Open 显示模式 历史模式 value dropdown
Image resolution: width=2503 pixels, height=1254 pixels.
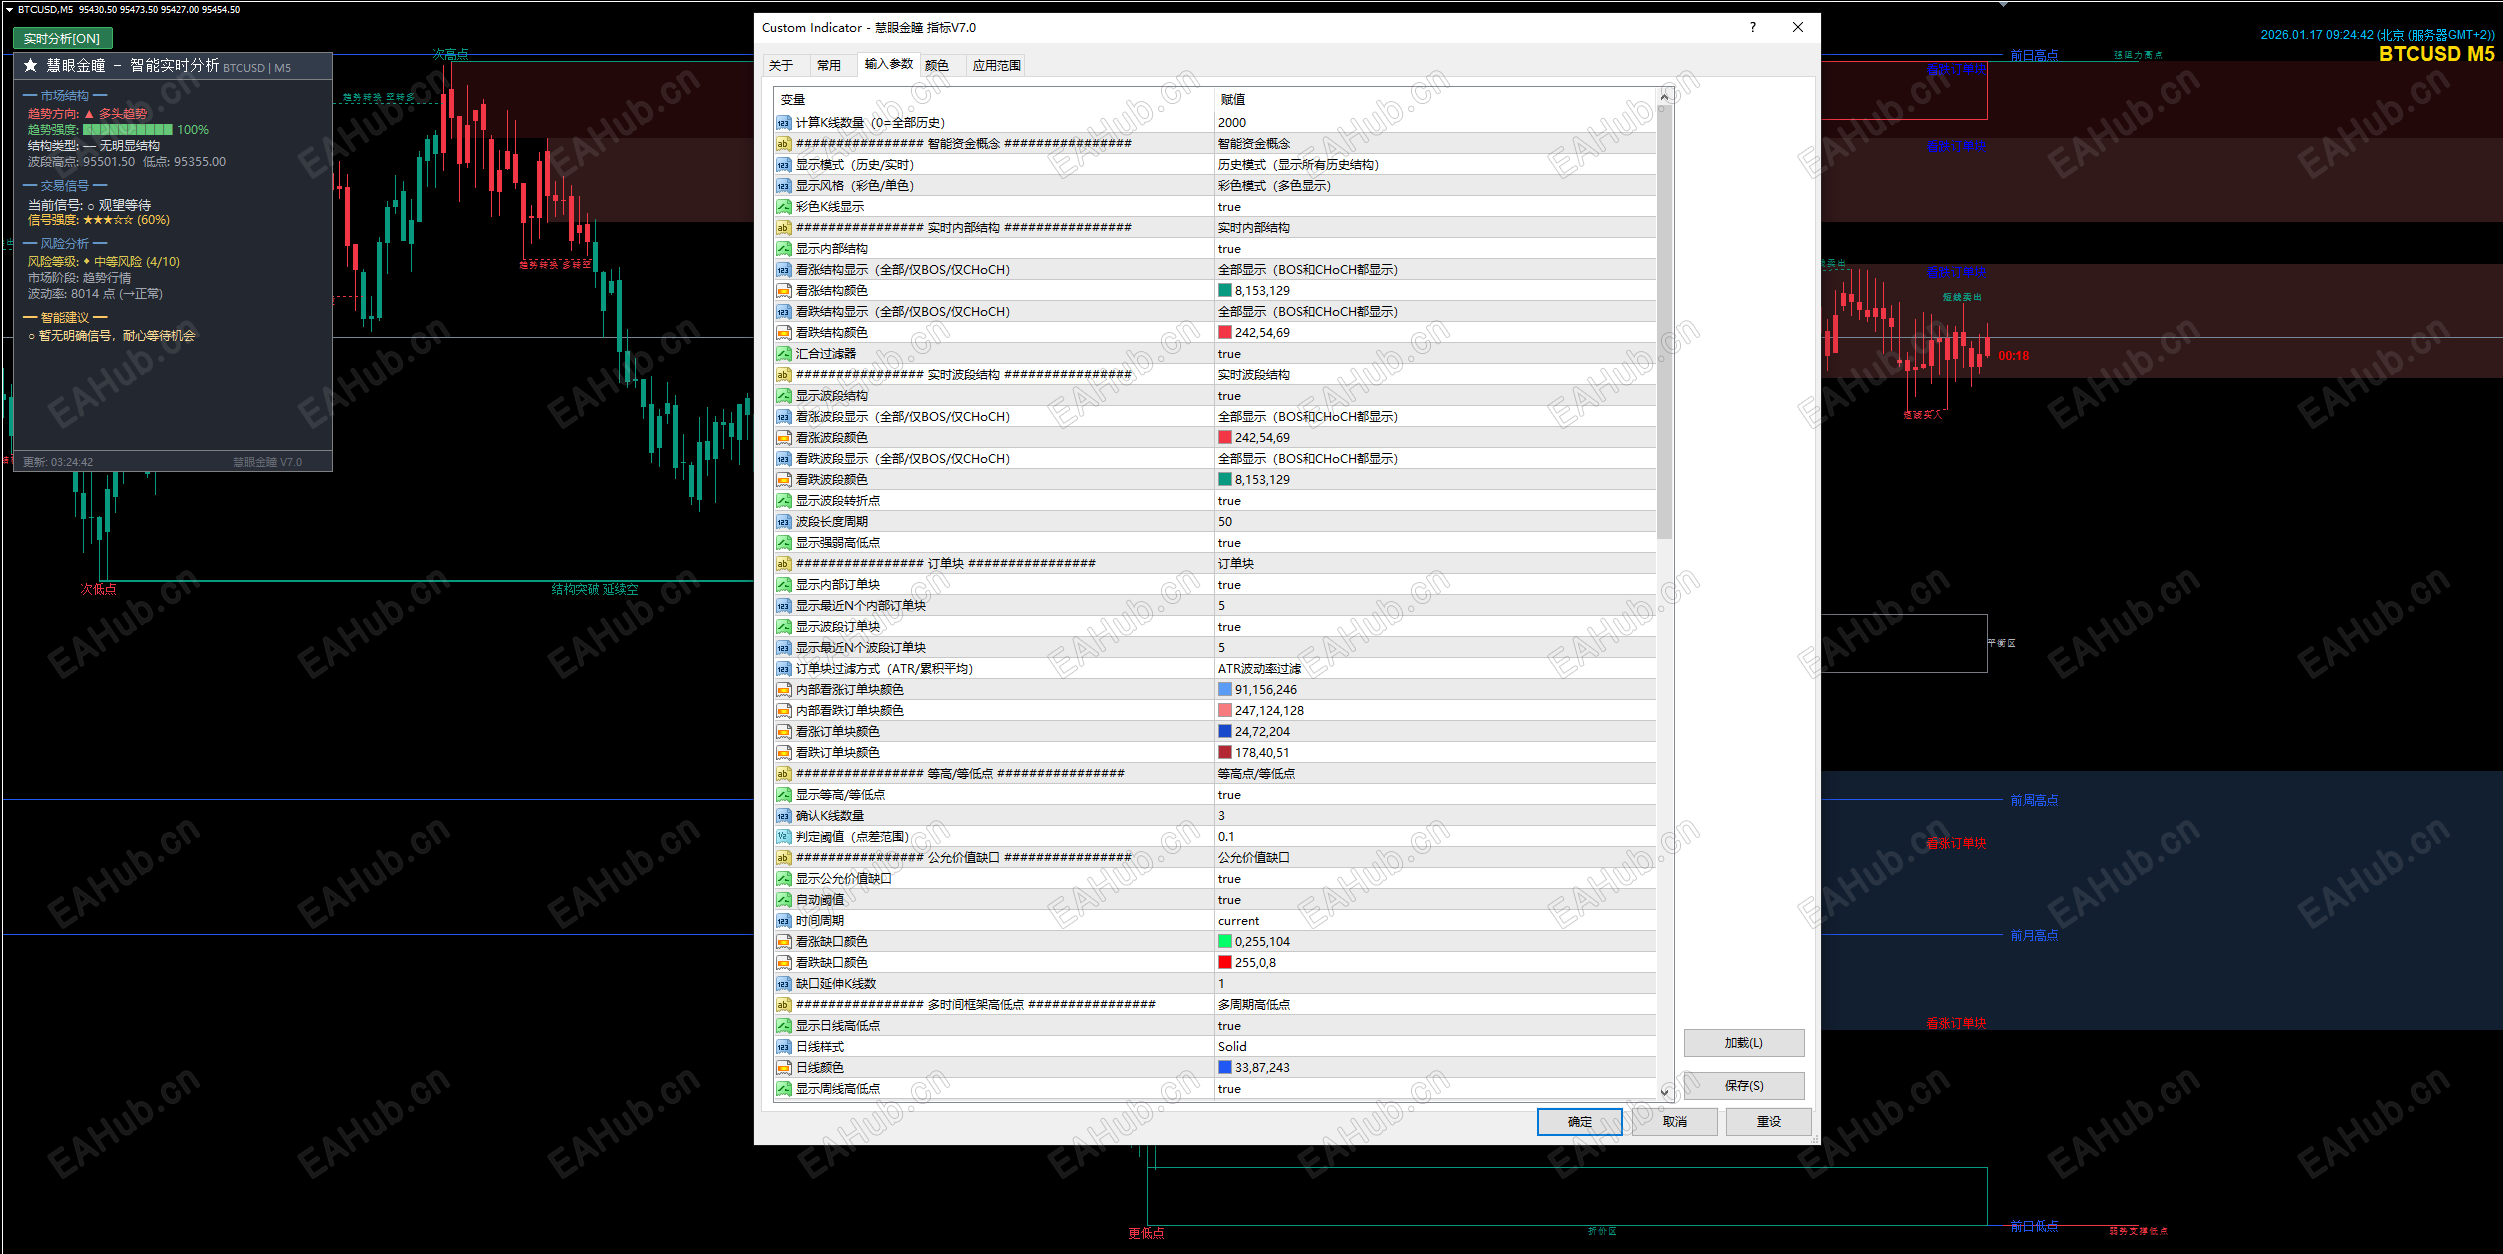(x=1297, y=165)
